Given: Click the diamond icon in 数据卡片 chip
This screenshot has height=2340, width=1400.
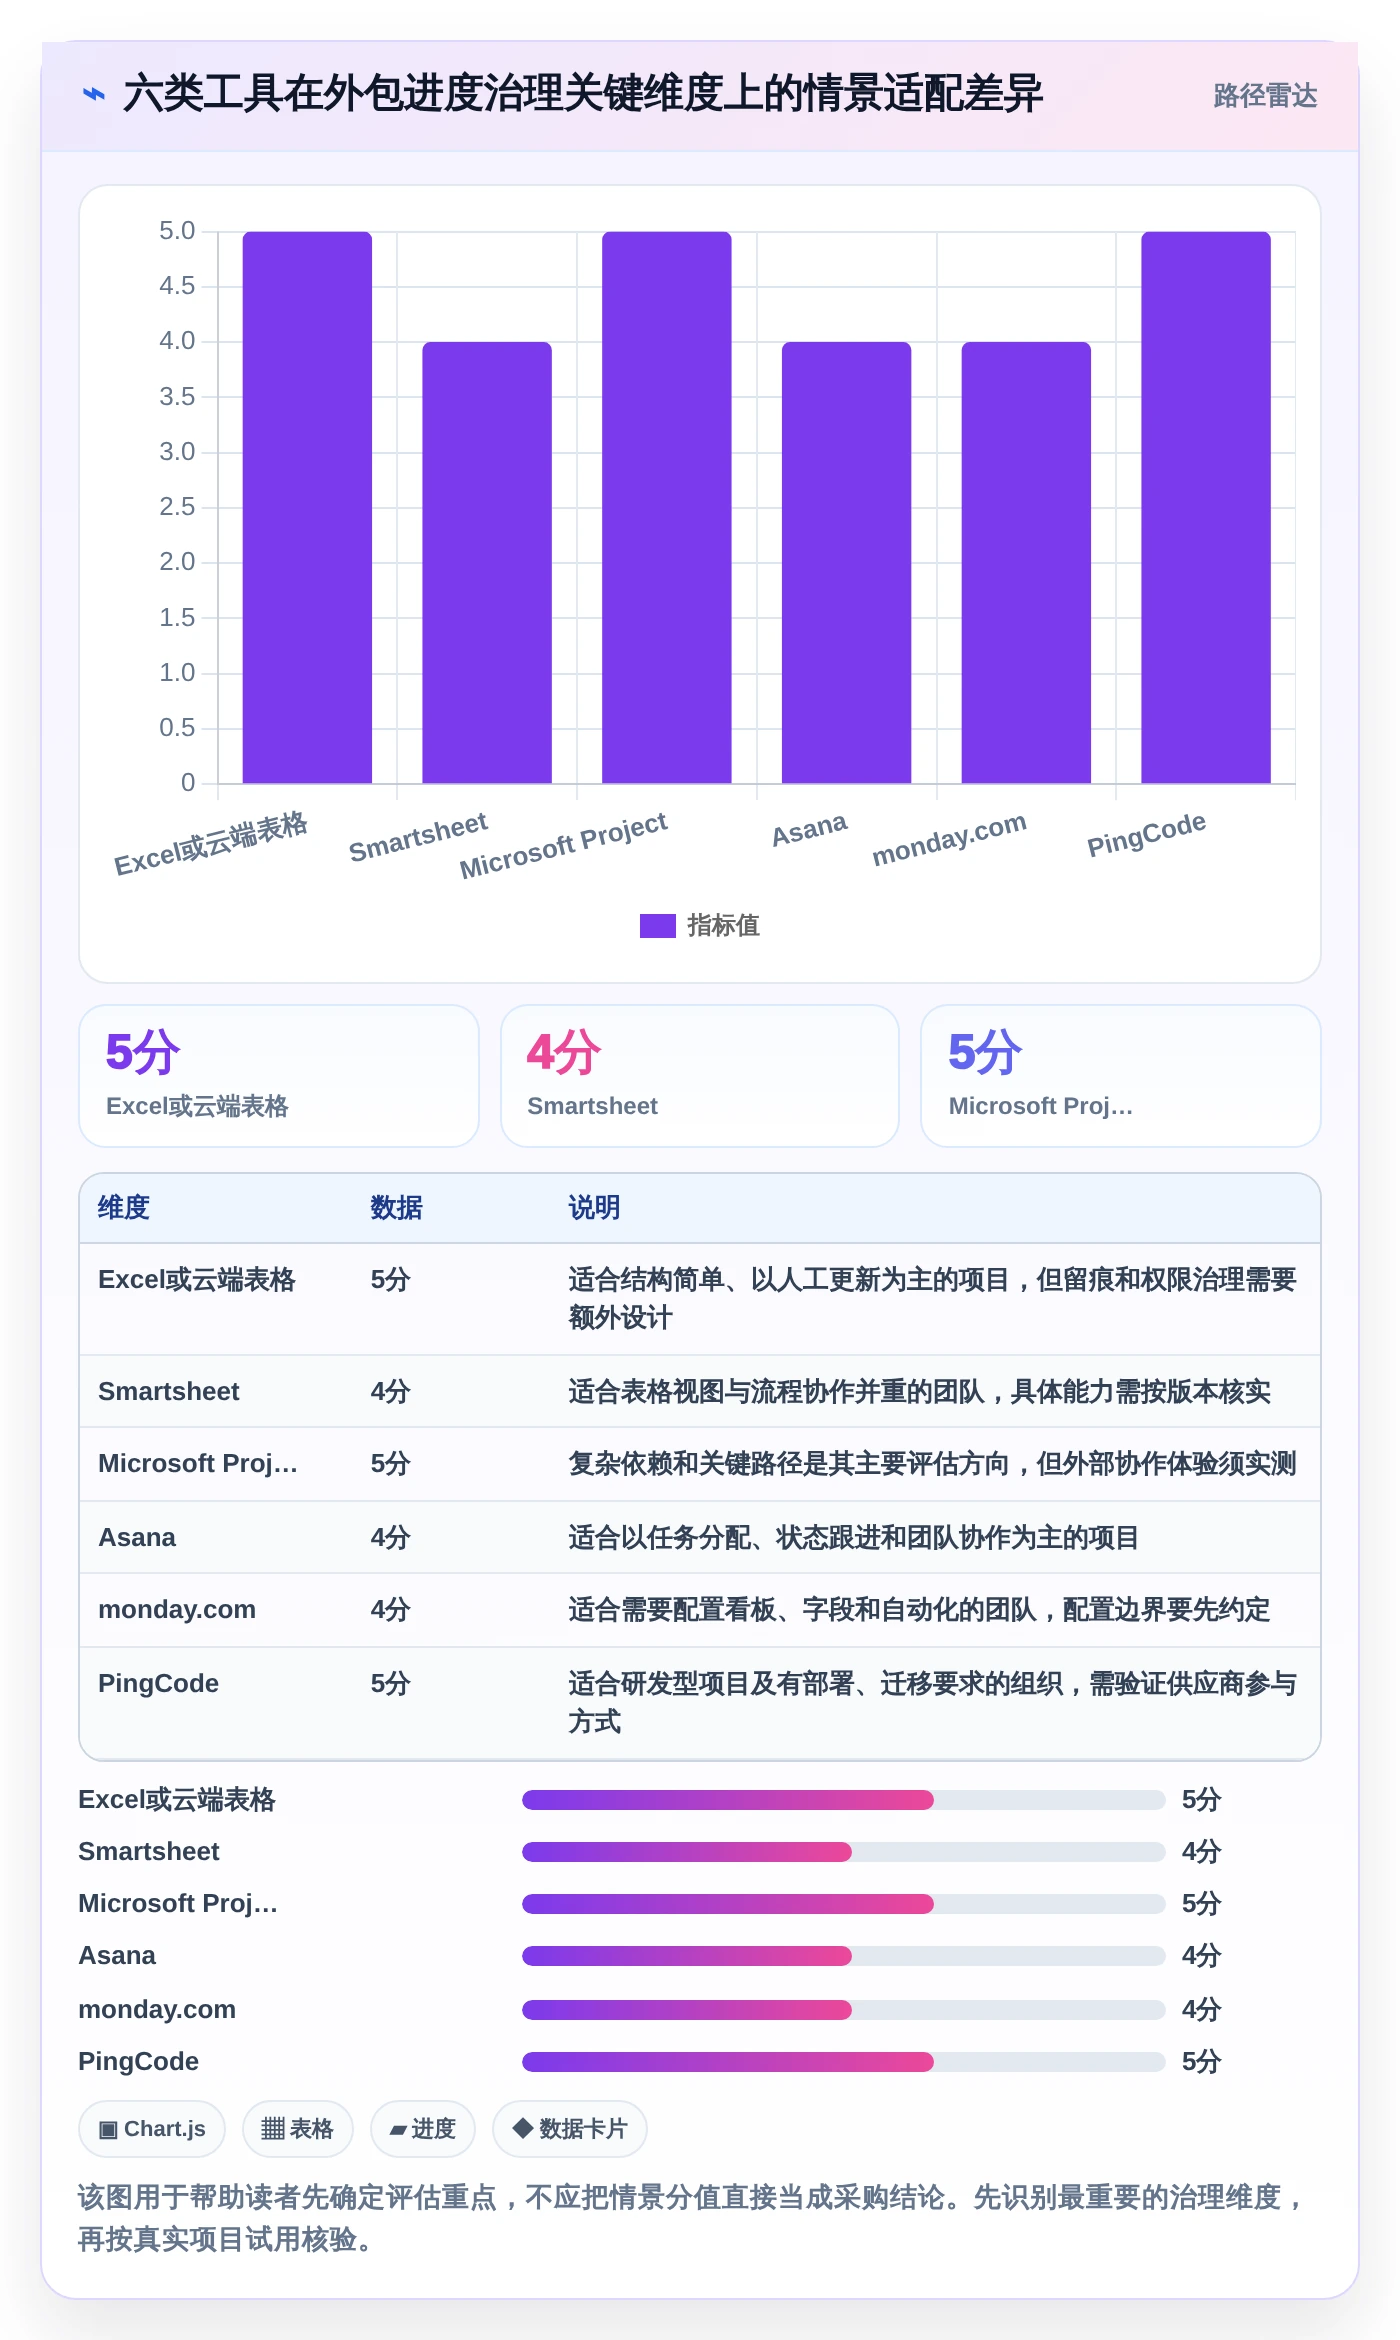Looking at the screenshot, I should tap(522, 2128).
